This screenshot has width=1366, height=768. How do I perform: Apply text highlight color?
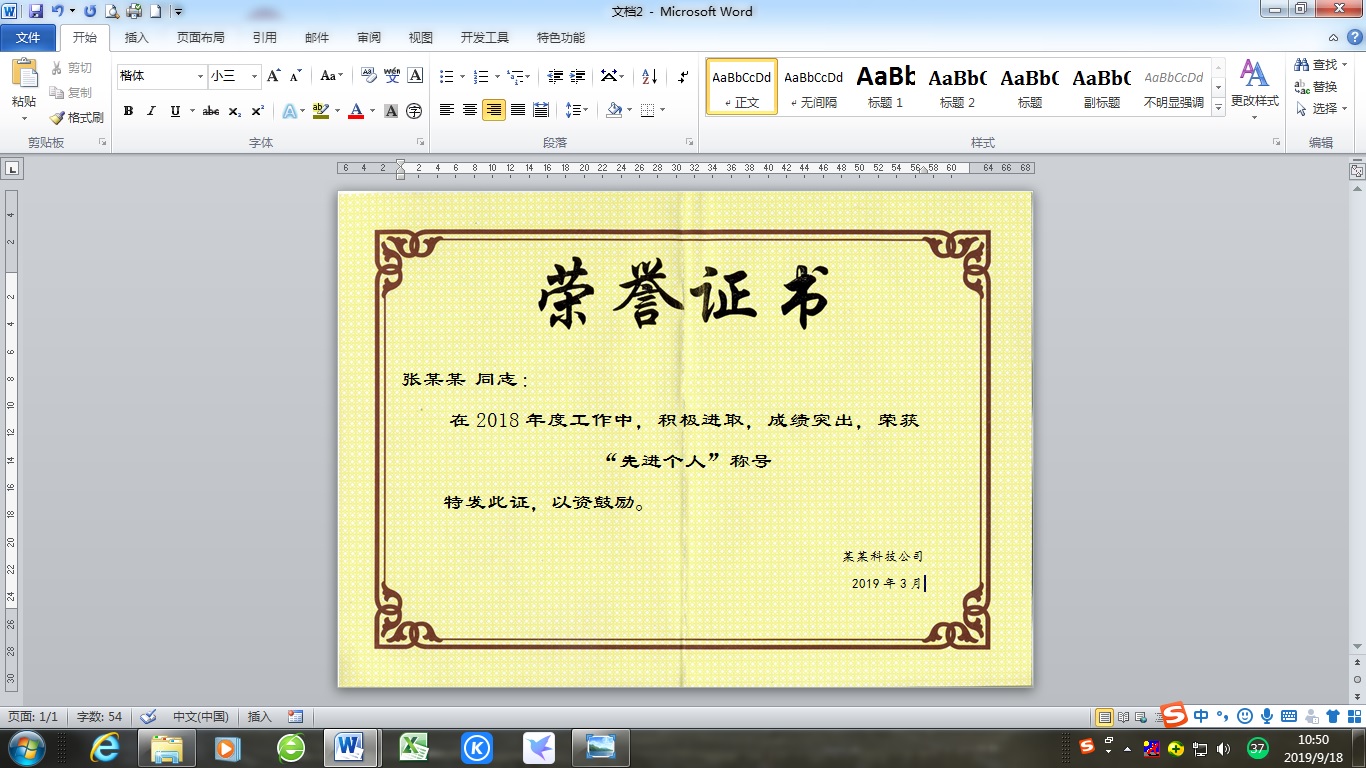coord(319,111)
